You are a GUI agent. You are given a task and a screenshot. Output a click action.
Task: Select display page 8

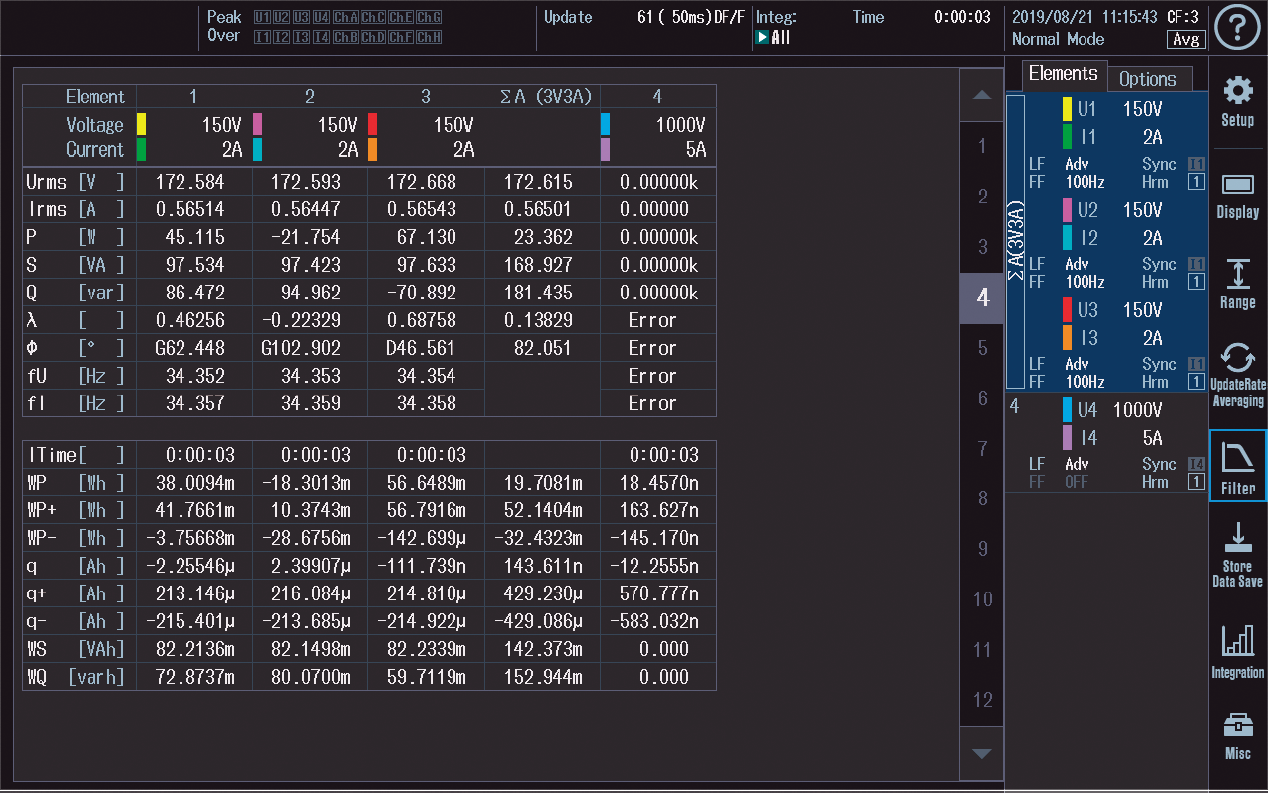pos(982,498)
